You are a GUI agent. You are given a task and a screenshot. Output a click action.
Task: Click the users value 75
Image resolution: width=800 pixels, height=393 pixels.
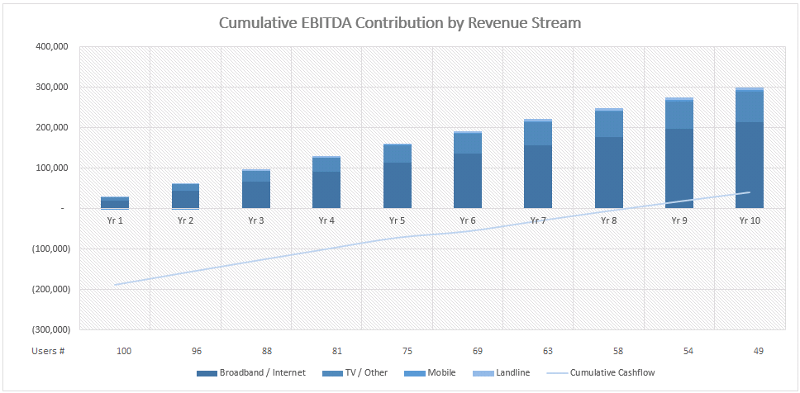(x=408, y=351)
